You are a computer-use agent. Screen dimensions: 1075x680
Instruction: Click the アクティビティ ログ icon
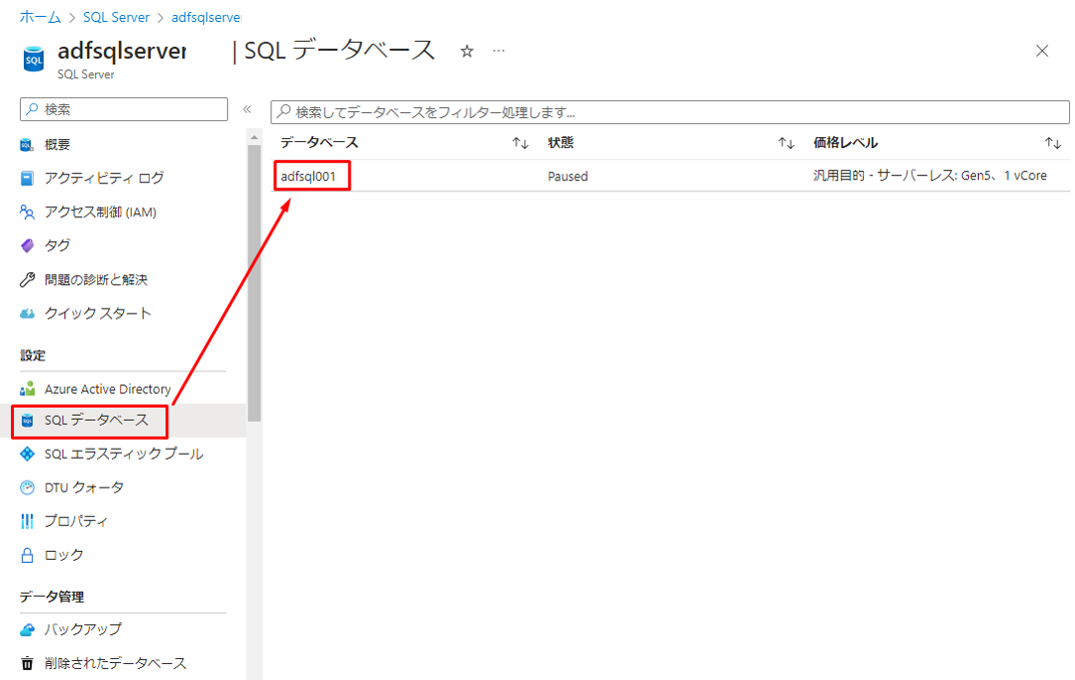[x=27, y=178]
